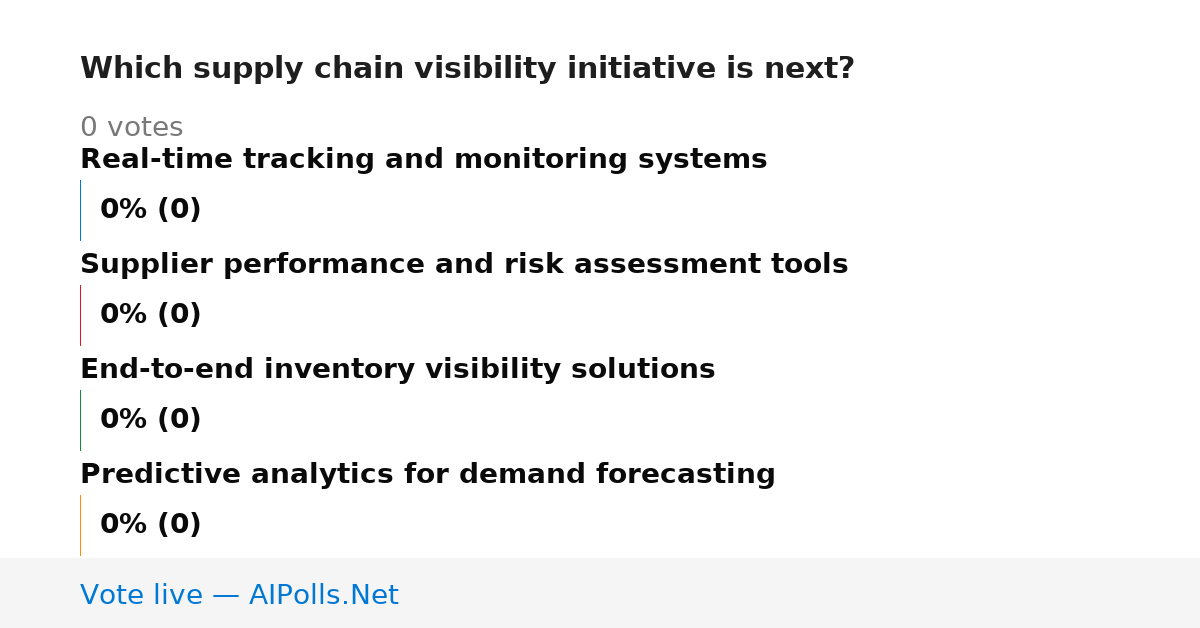Click 0% (0) result for Real-time tracking
Image resolution: width=1200 pixels, height=628 pixels.
[x=150, y=210]
